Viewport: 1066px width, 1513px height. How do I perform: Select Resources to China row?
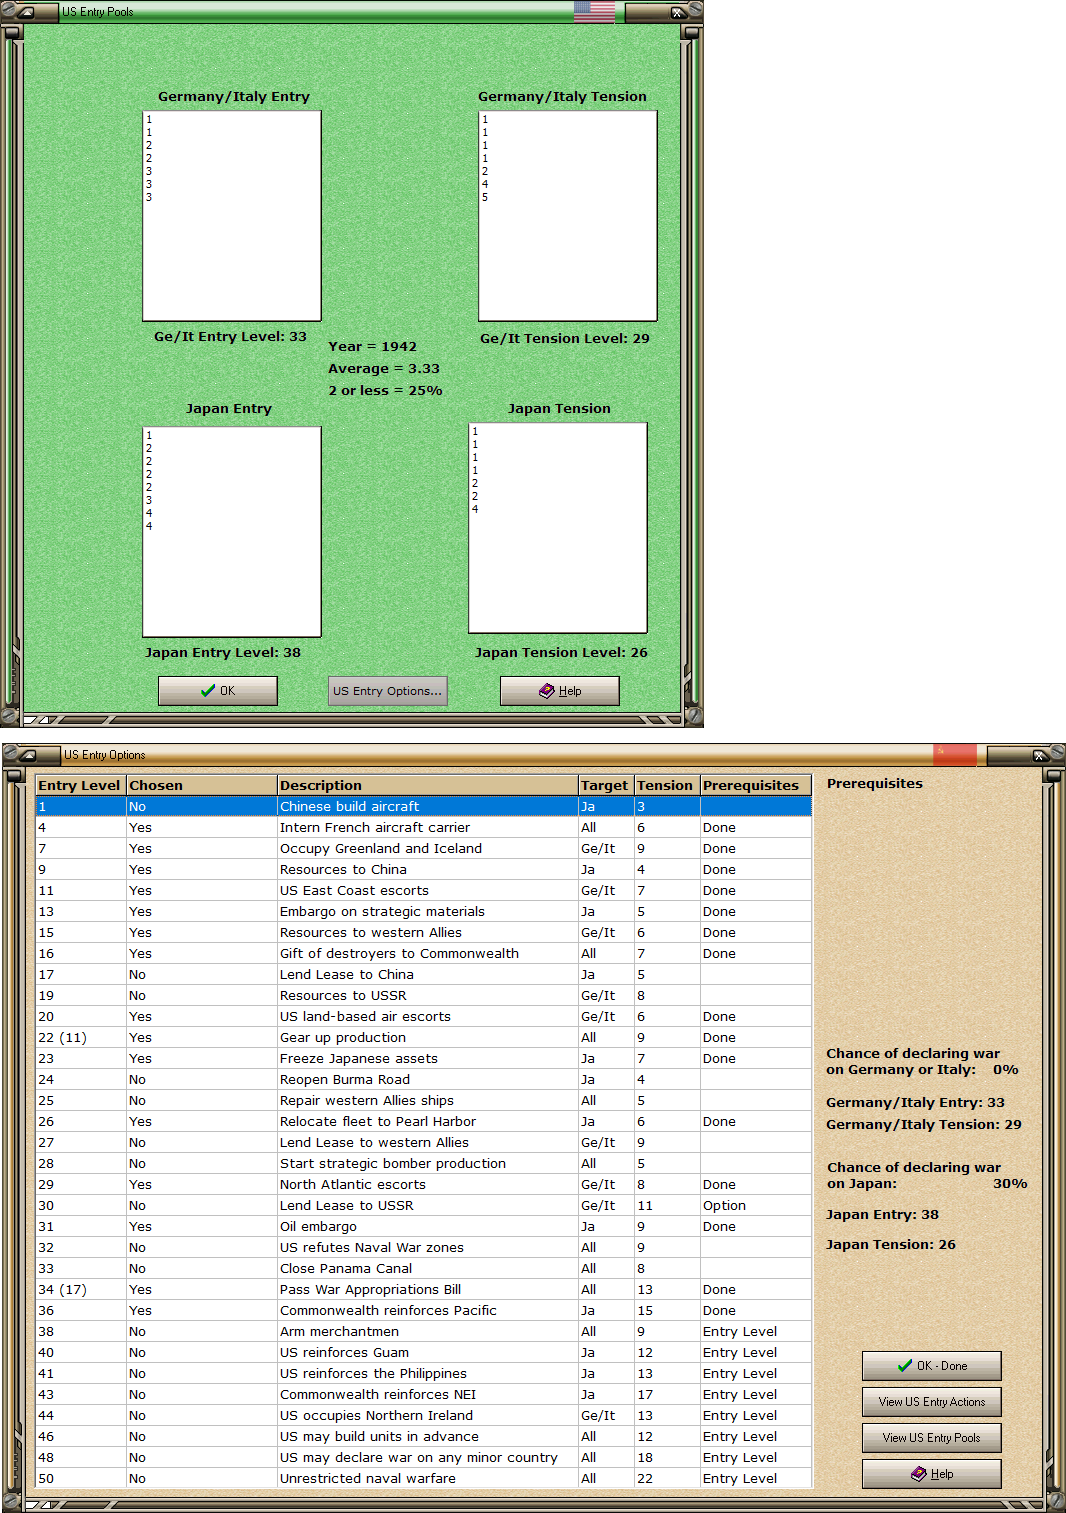(x=423, y=869)
